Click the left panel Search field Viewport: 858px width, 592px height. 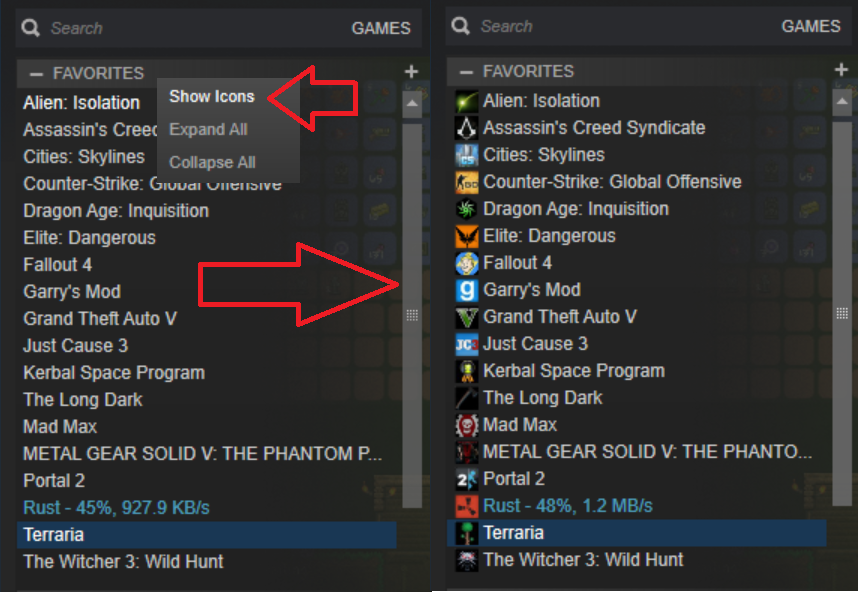coord(180,28)
